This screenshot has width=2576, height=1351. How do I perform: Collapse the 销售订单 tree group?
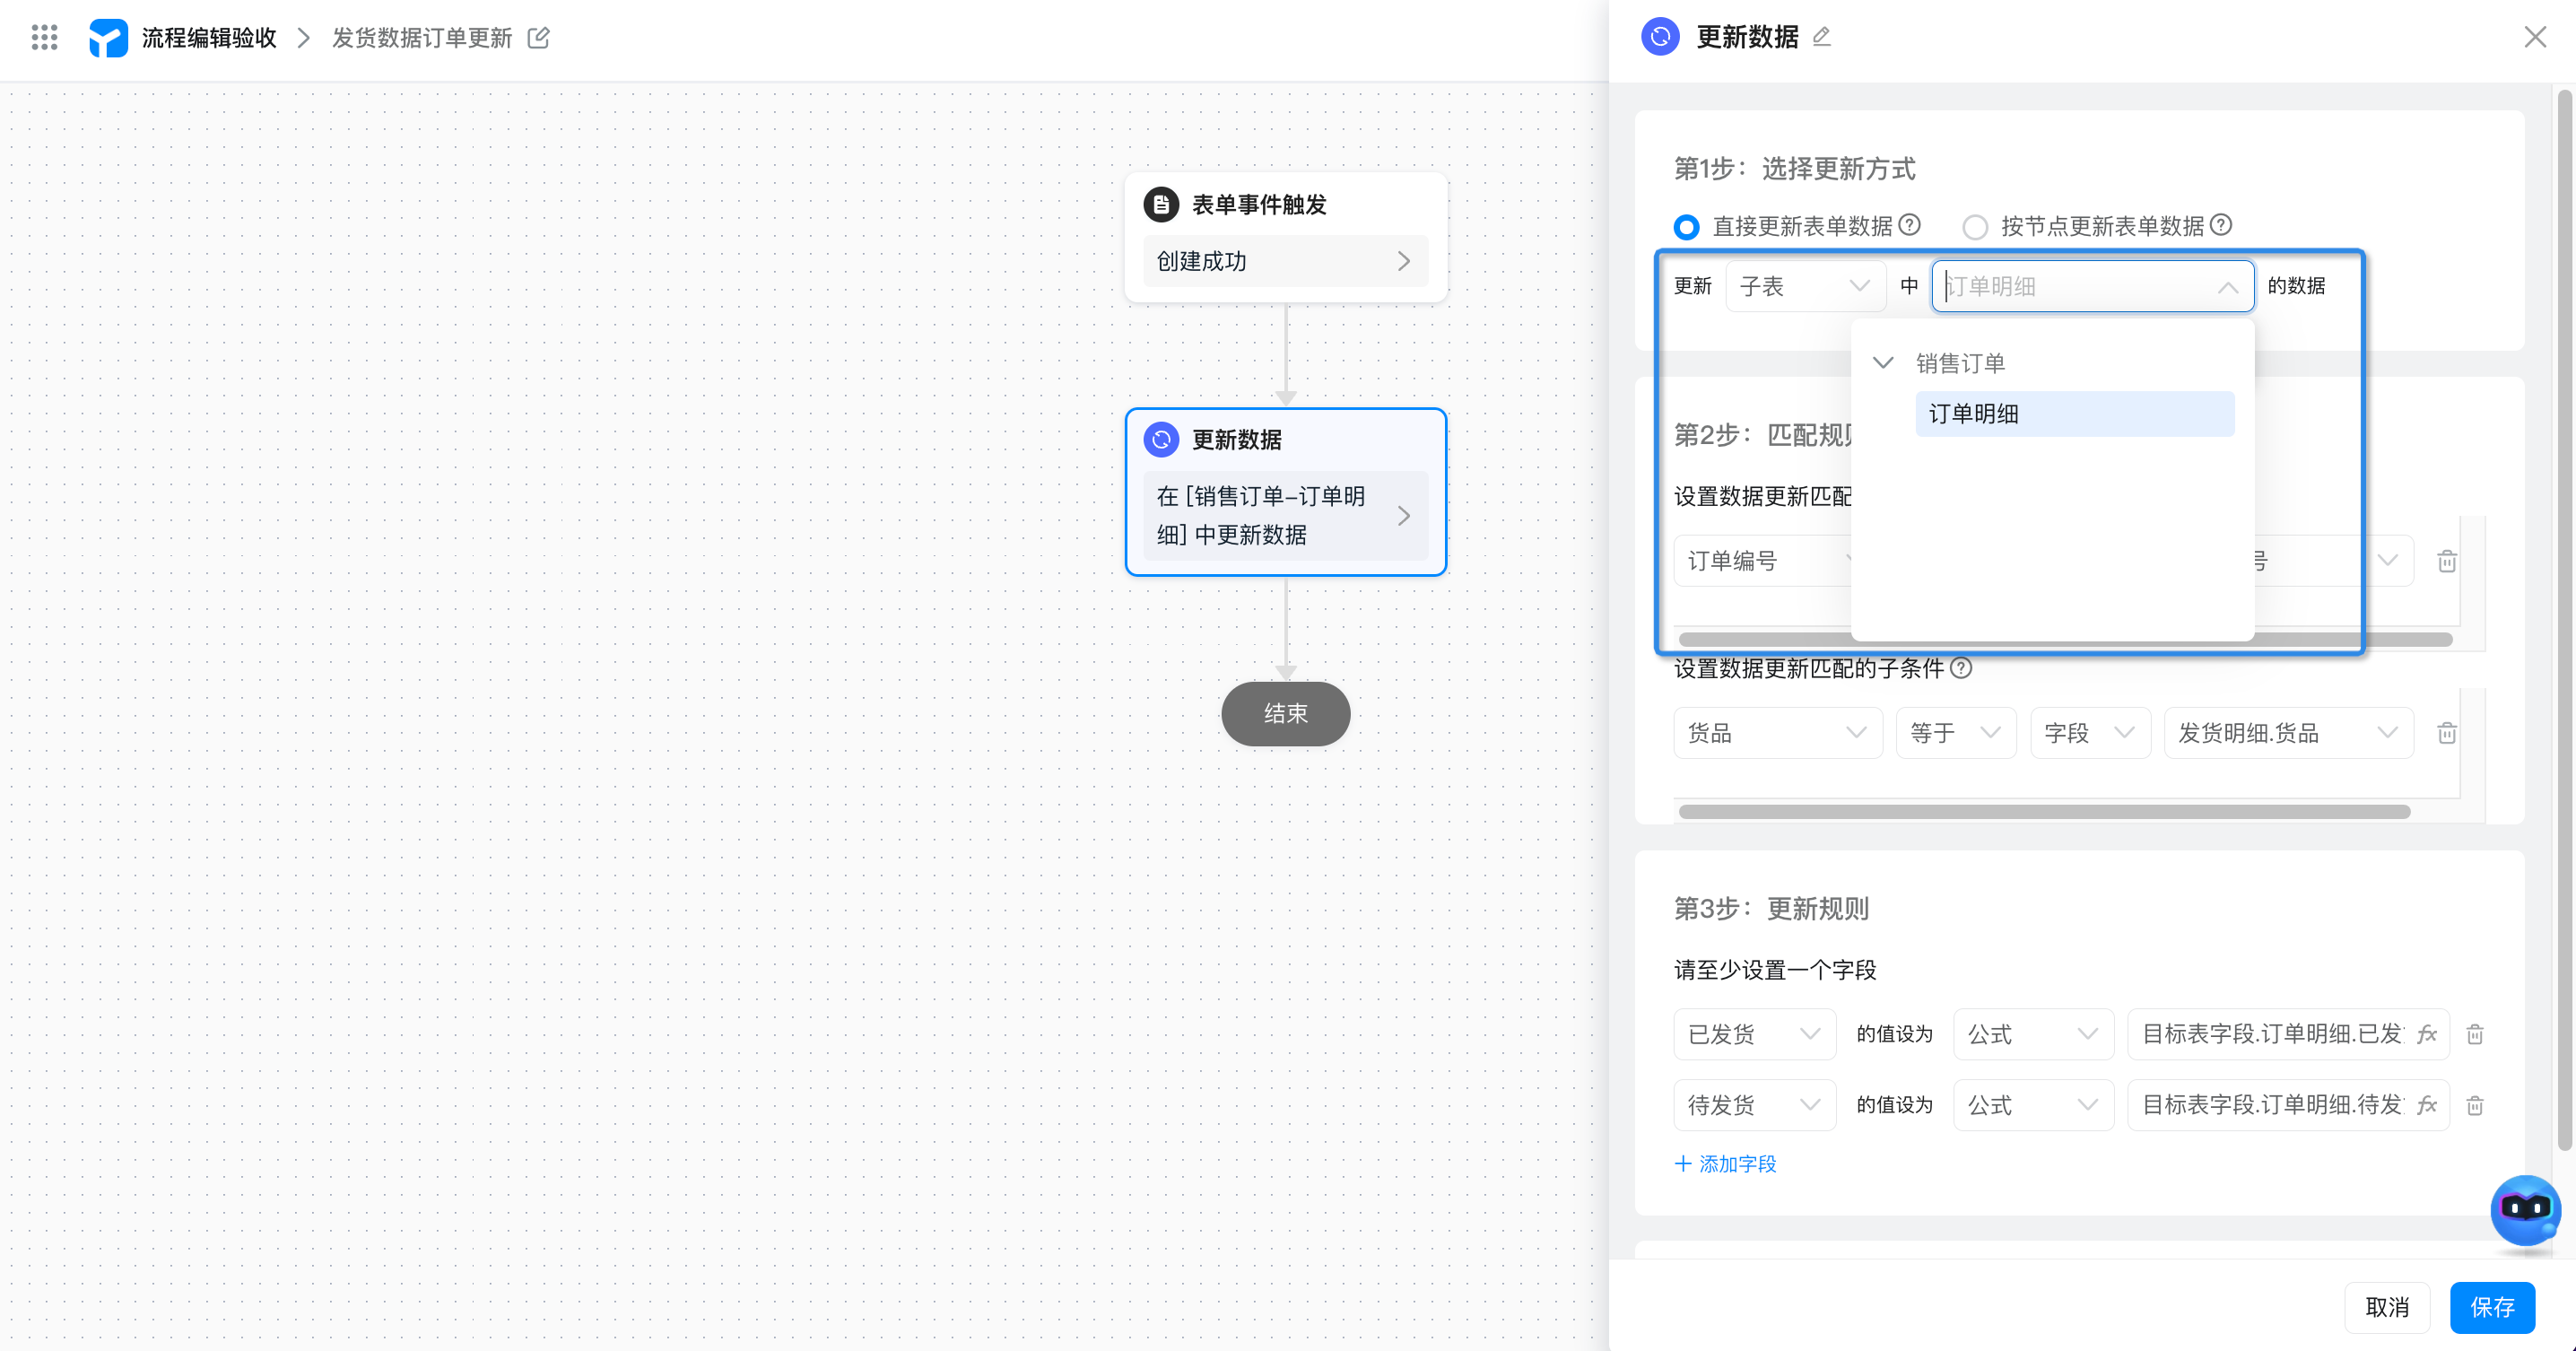point(1883,362)
